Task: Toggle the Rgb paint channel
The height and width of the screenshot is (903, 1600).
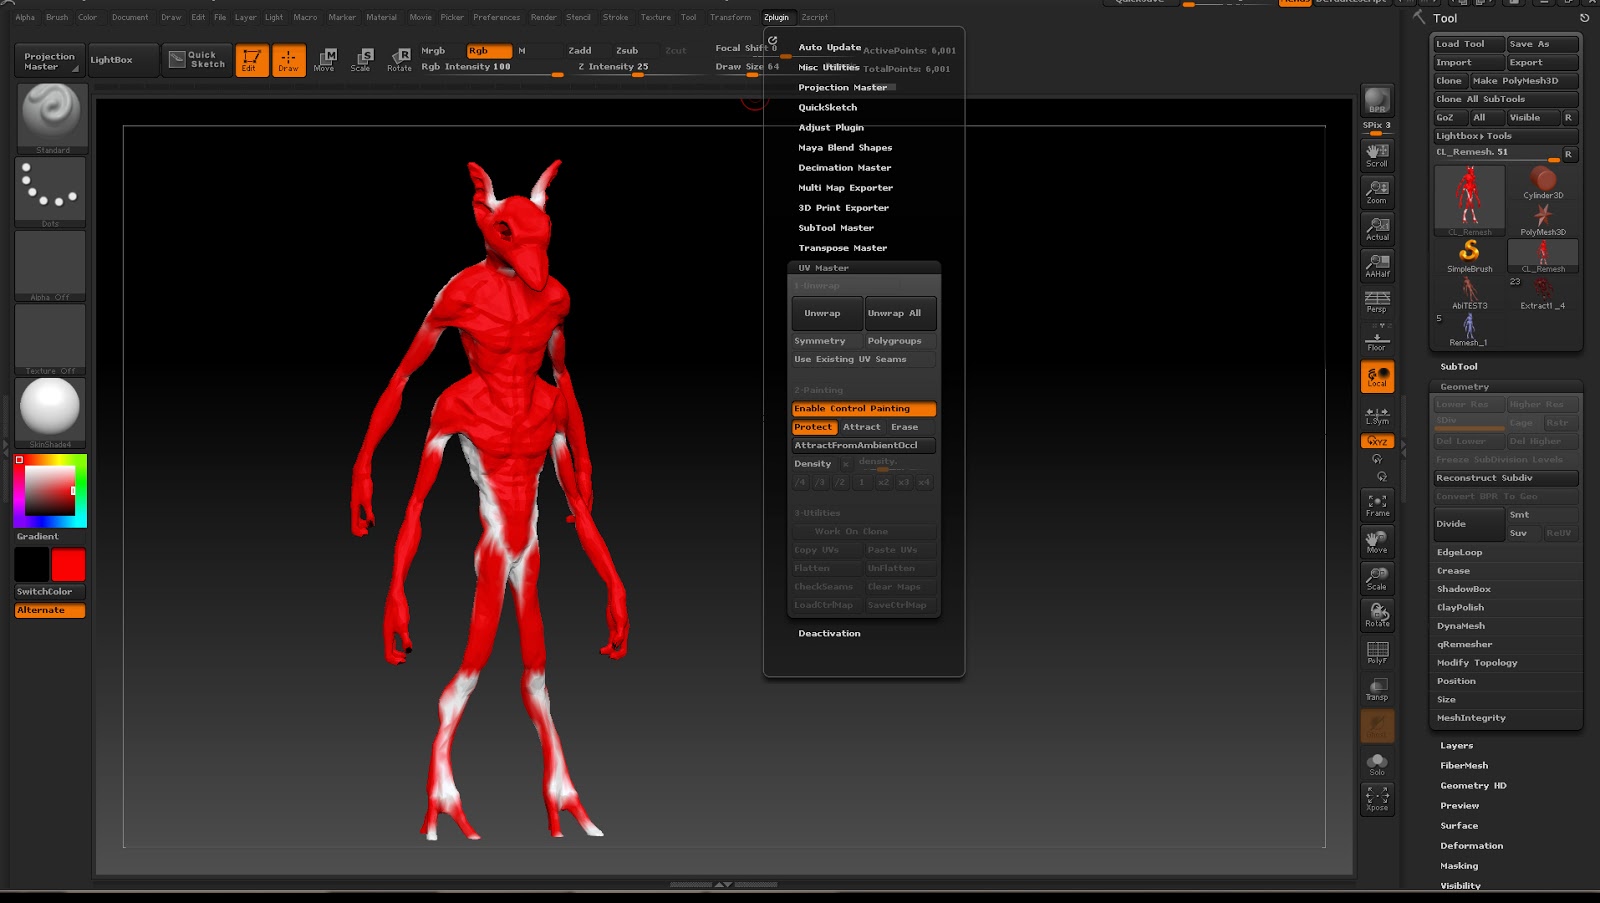Action: coord(489,51)
